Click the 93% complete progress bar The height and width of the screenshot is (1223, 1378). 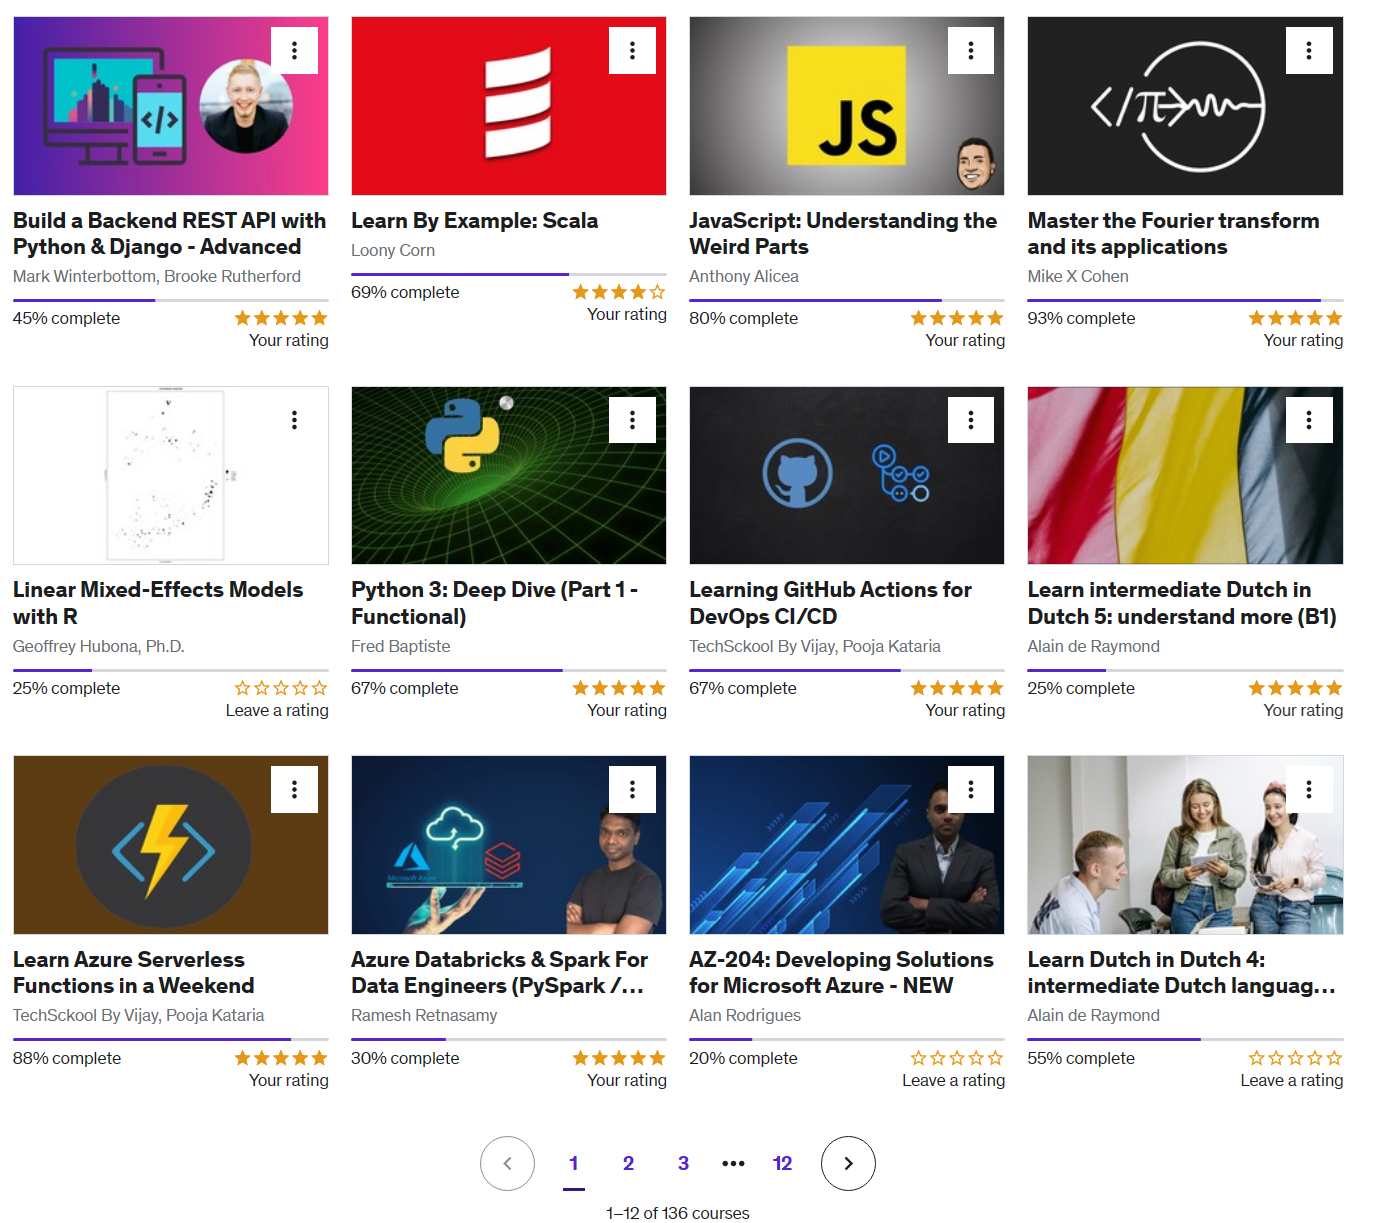[1185, 300]
